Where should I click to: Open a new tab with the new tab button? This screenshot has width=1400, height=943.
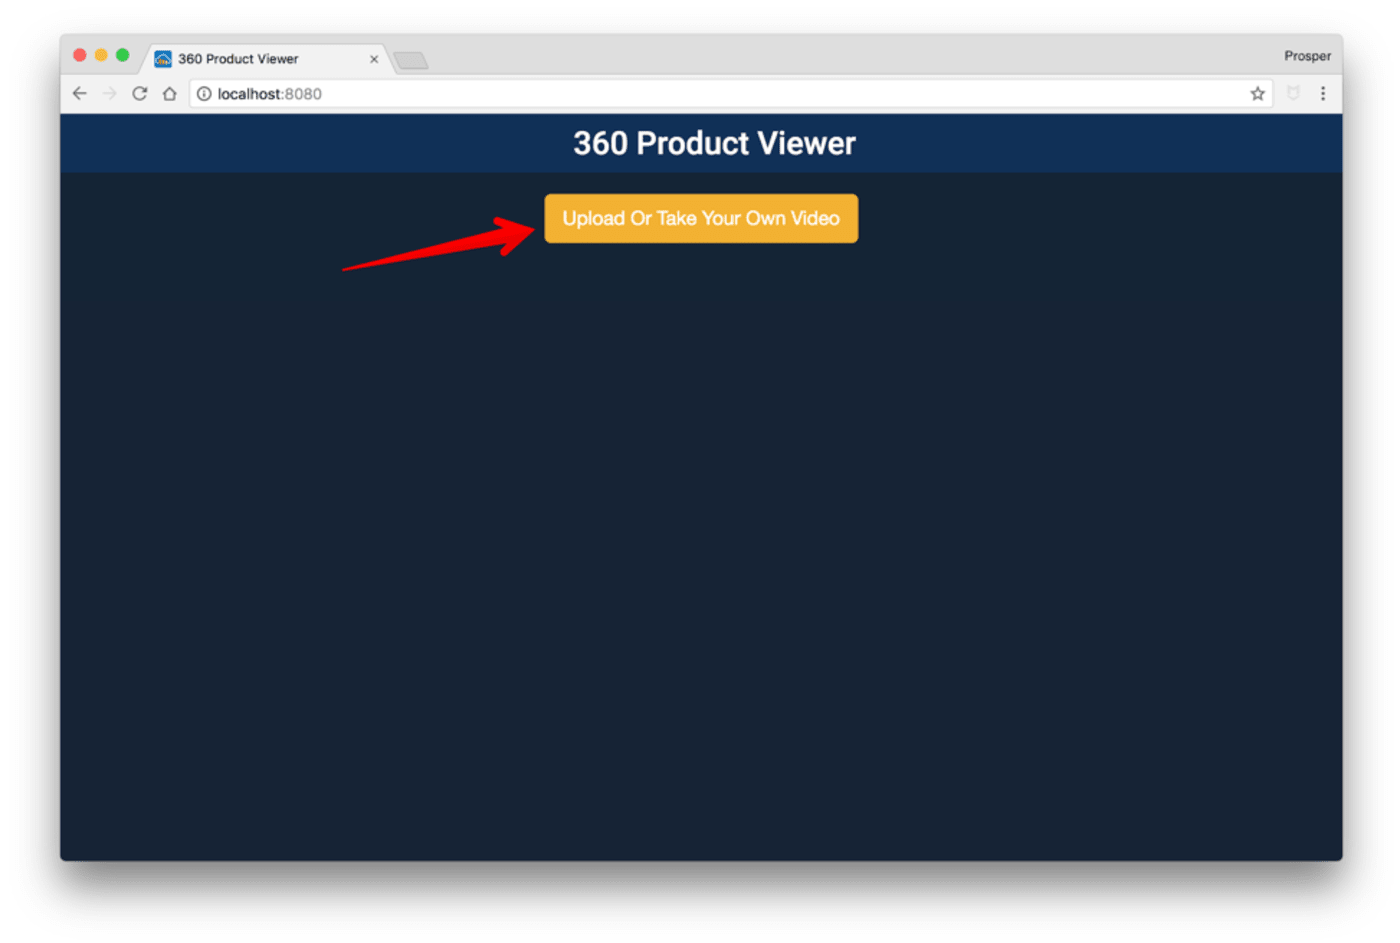411,60
